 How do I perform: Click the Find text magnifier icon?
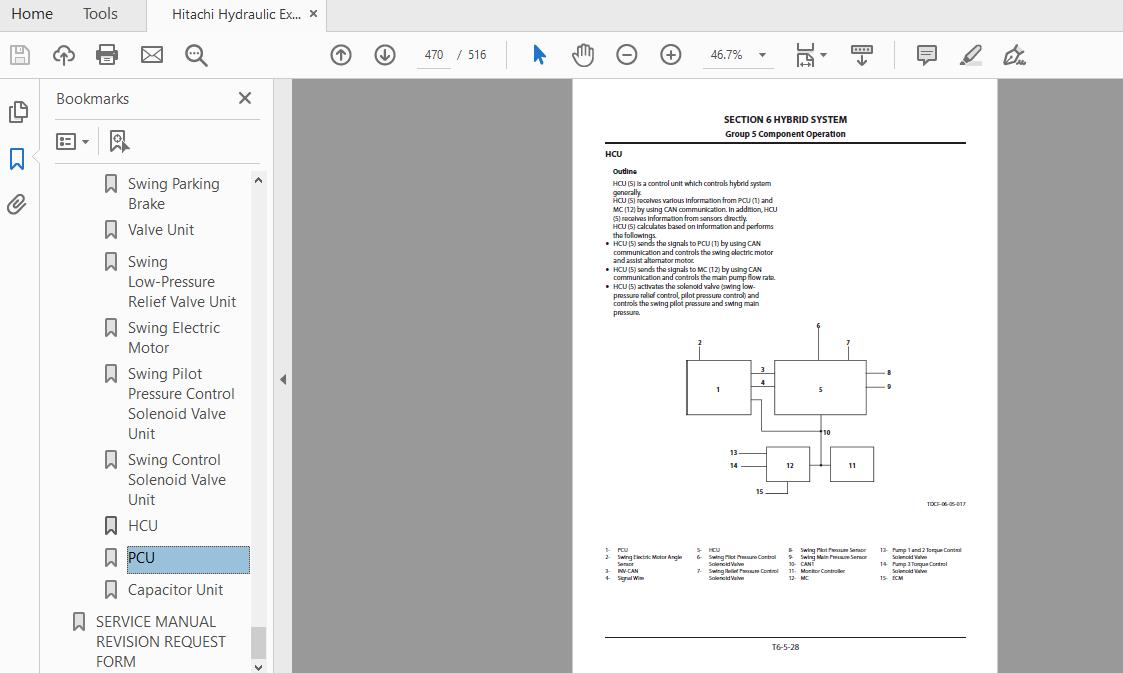click(x=196, y=55)
